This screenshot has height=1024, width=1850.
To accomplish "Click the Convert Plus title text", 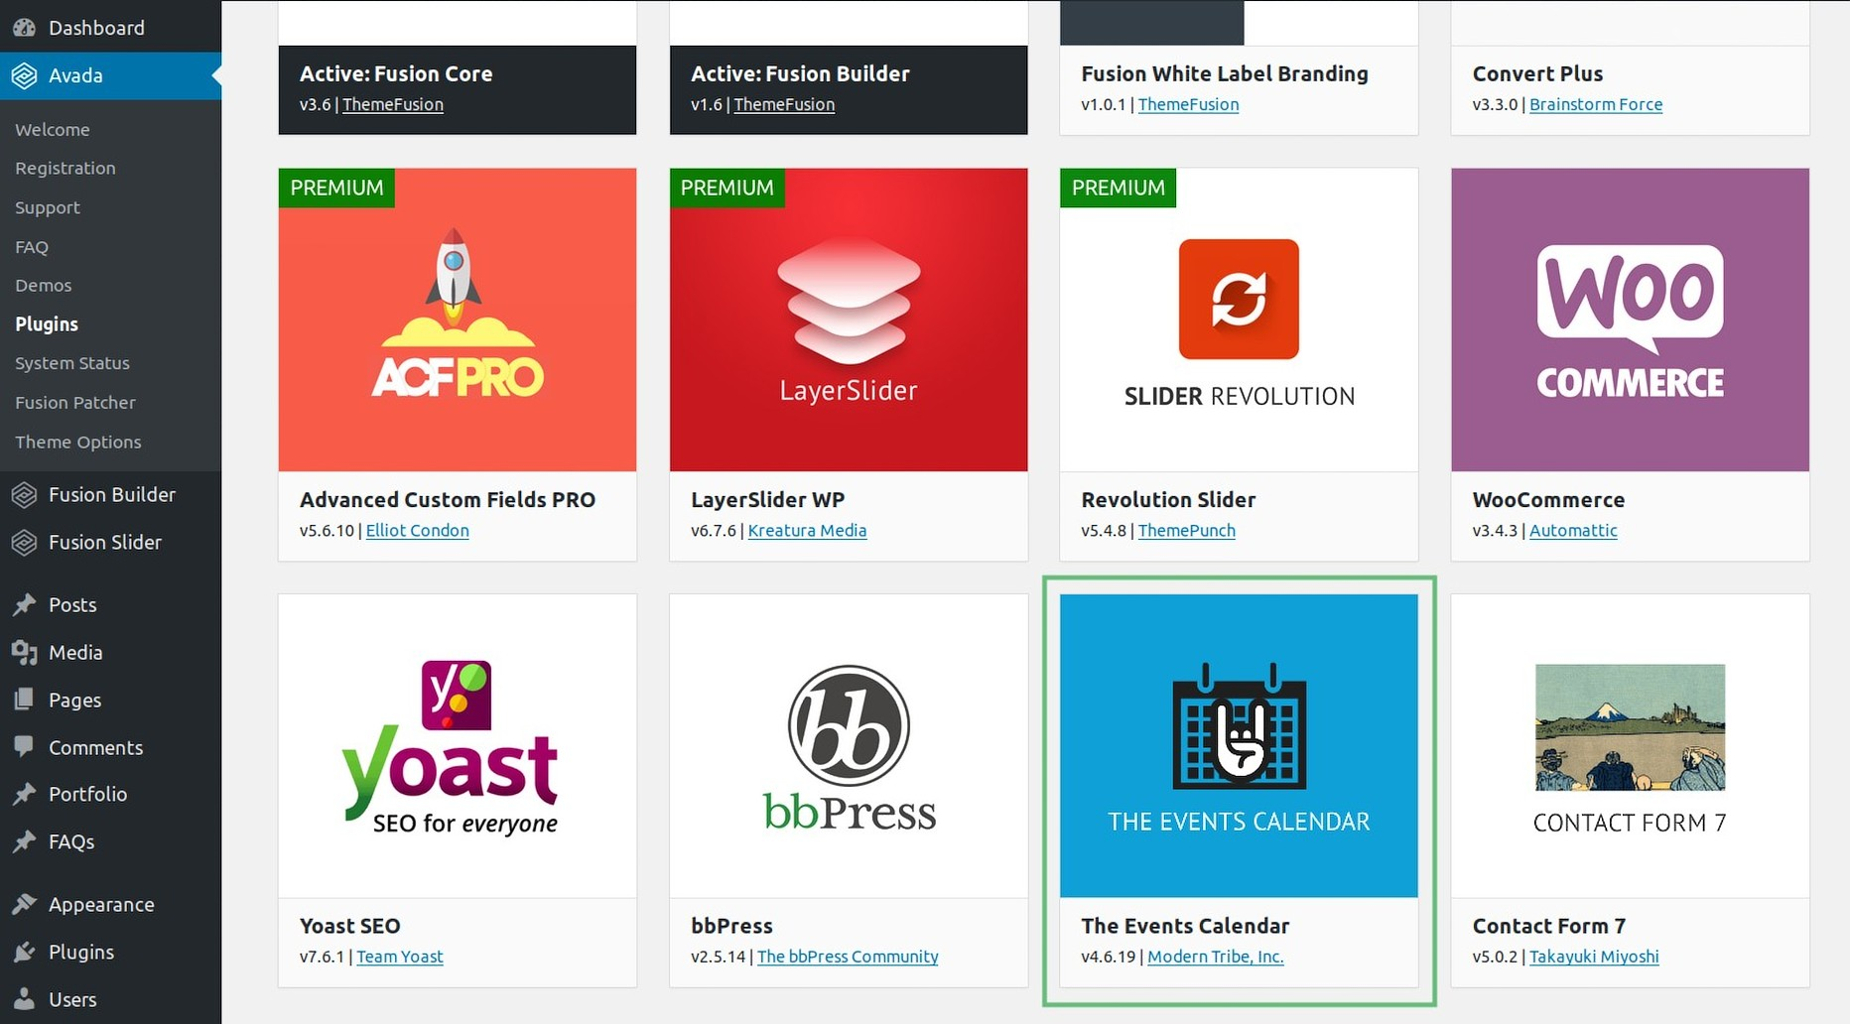I will [1537, 73].
